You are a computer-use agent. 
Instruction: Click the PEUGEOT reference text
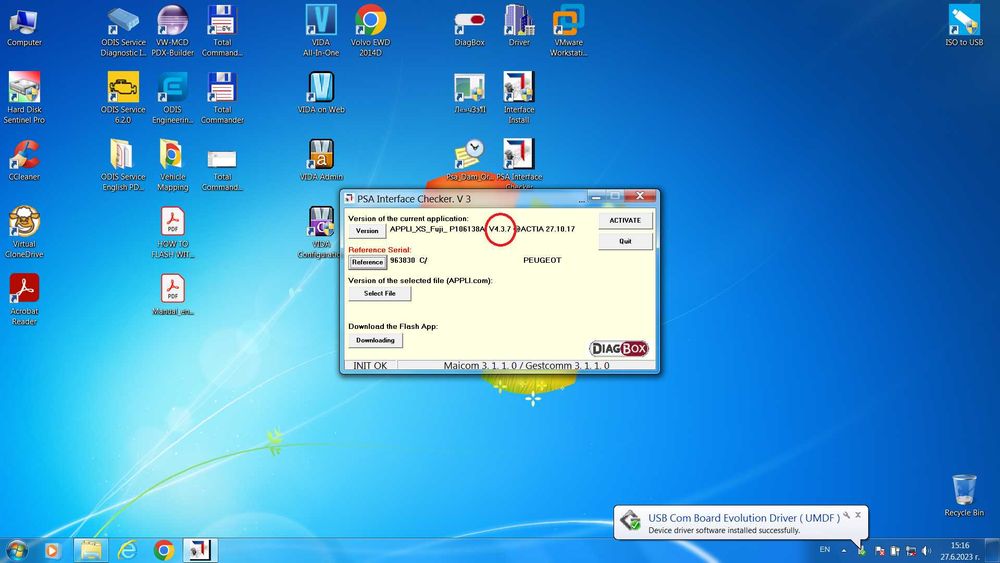pos(542,260)
